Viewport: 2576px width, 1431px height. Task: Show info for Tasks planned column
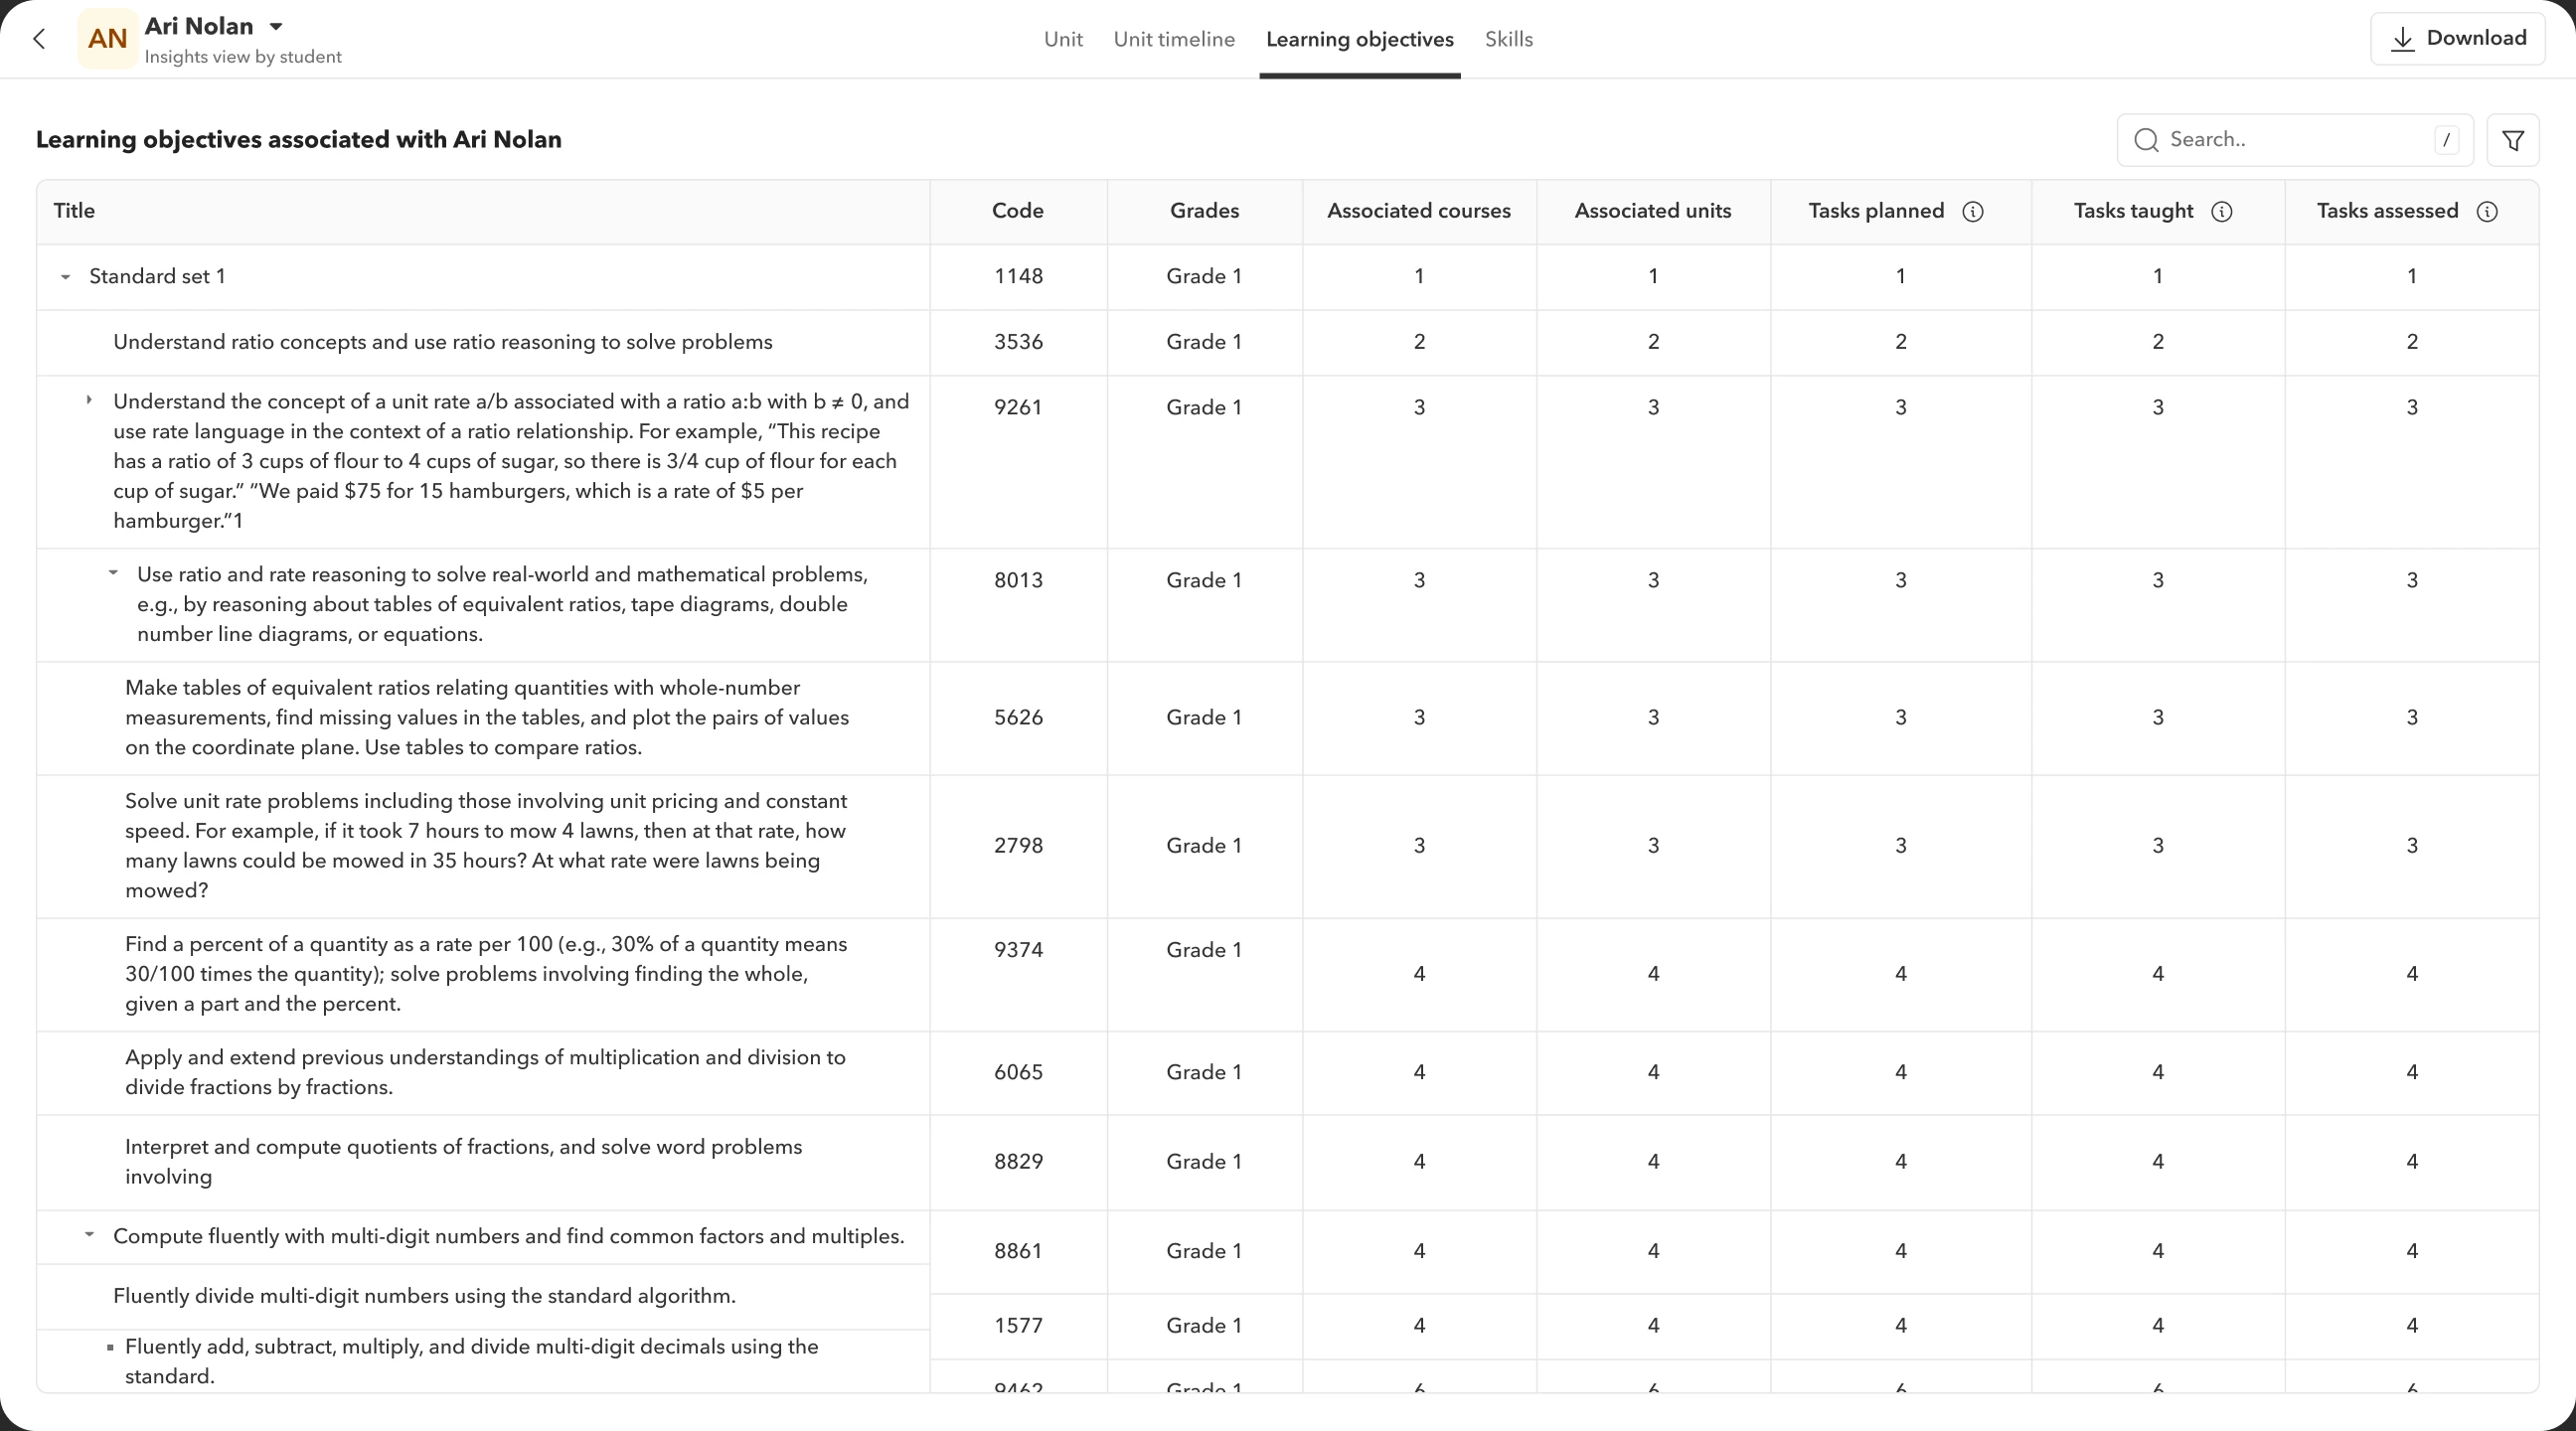[x=1972, y=211]
